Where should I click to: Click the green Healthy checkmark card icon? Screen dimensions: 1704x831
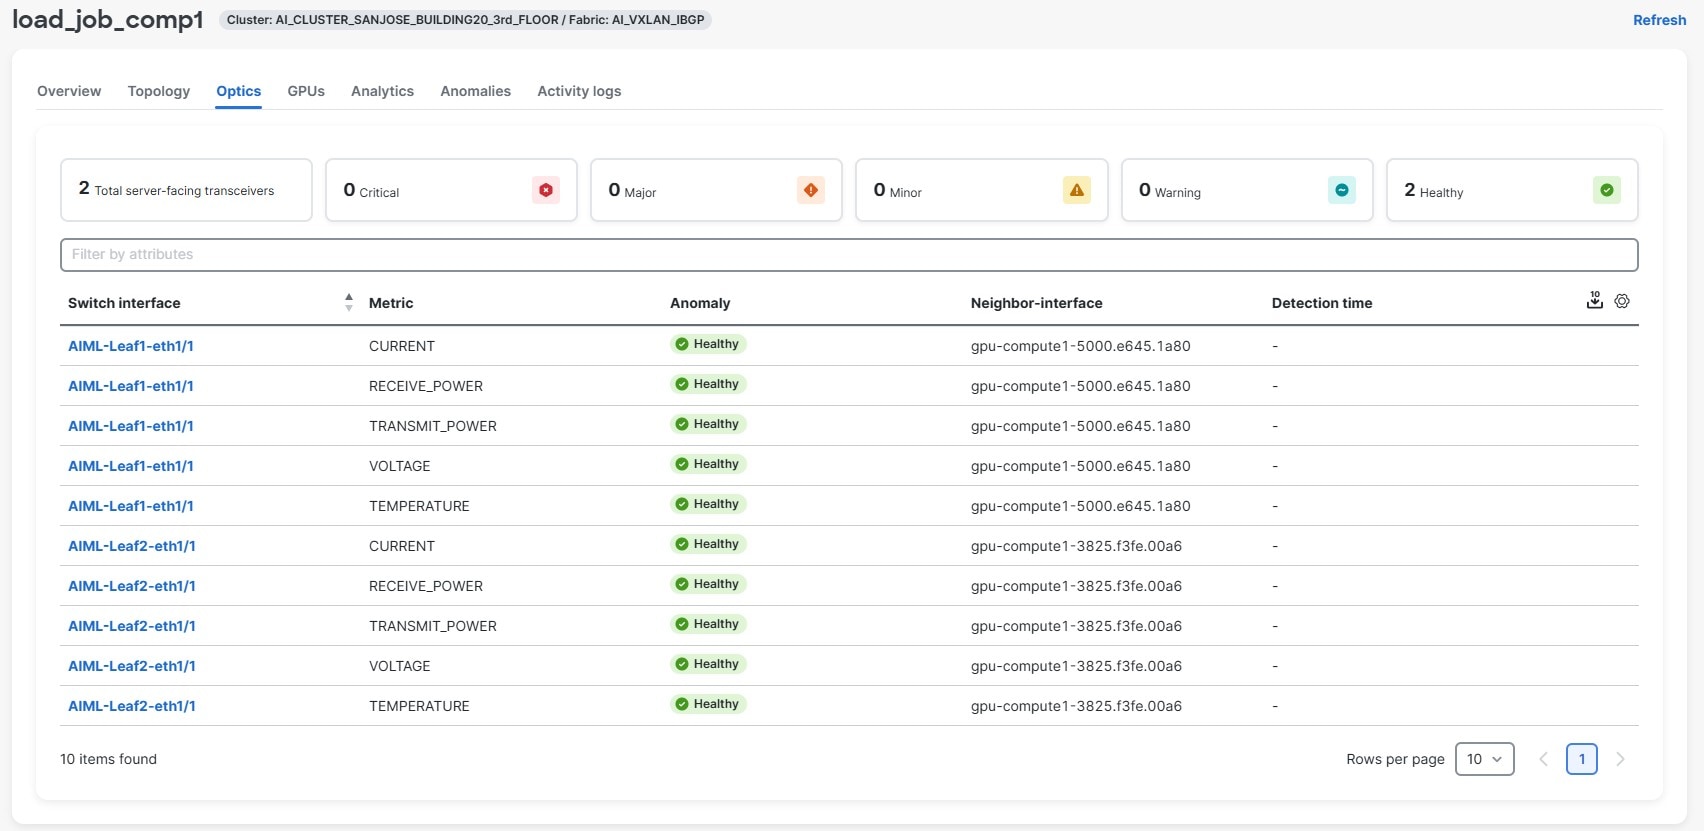click(x=1606, y=190)
